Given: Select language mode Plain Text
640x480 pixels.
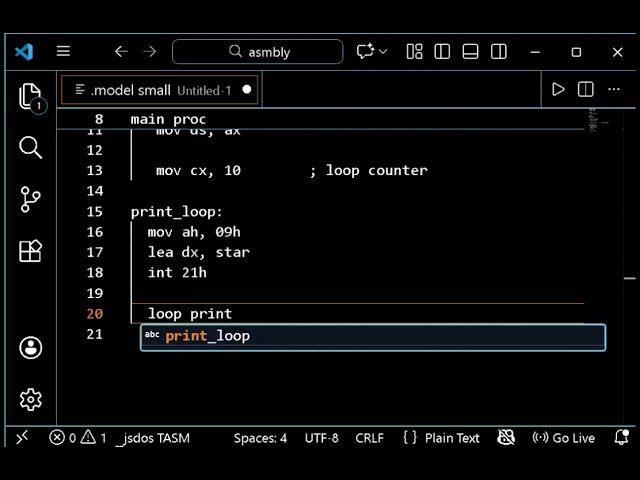Looking at the screenshot, I should [452, 438].
